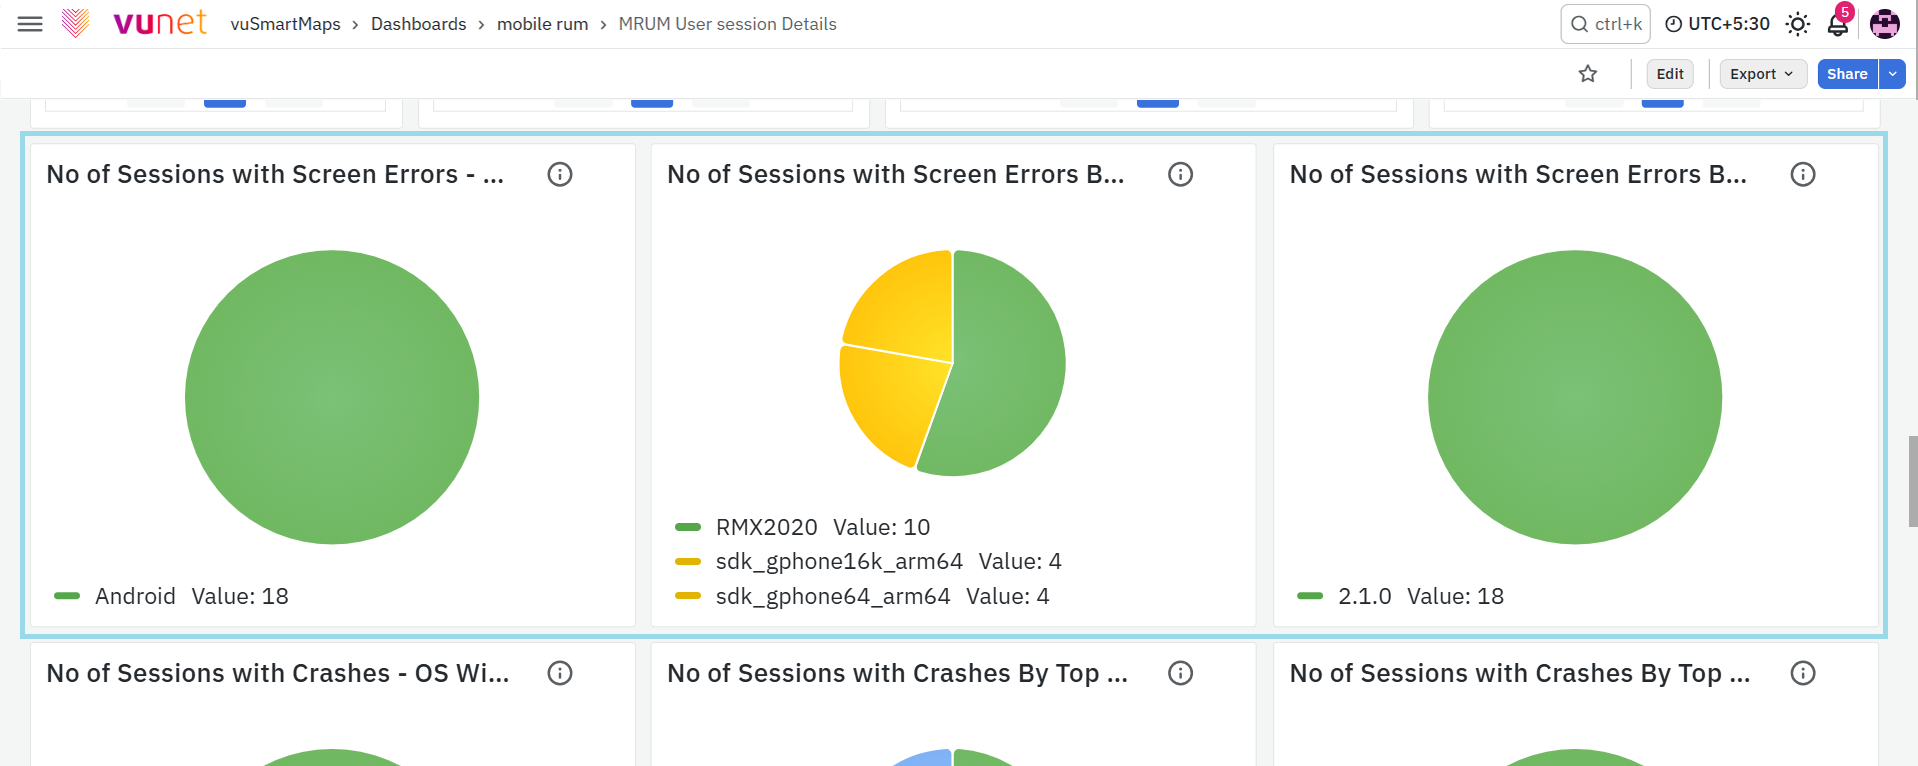Toggle the RMX2020 legend series

[x=766, y=527]
